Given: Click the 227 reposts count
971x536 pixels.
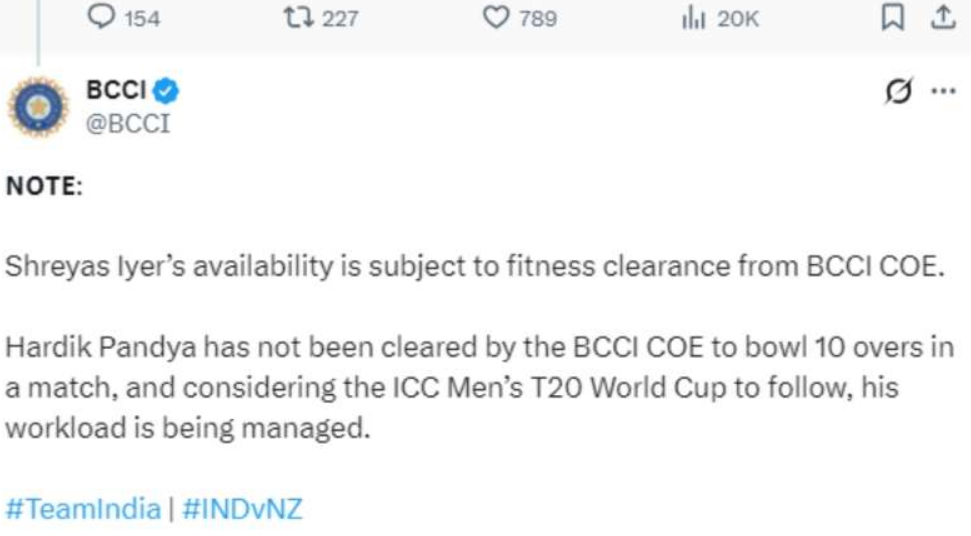Looking at the screenshot, I should [340, 19].
